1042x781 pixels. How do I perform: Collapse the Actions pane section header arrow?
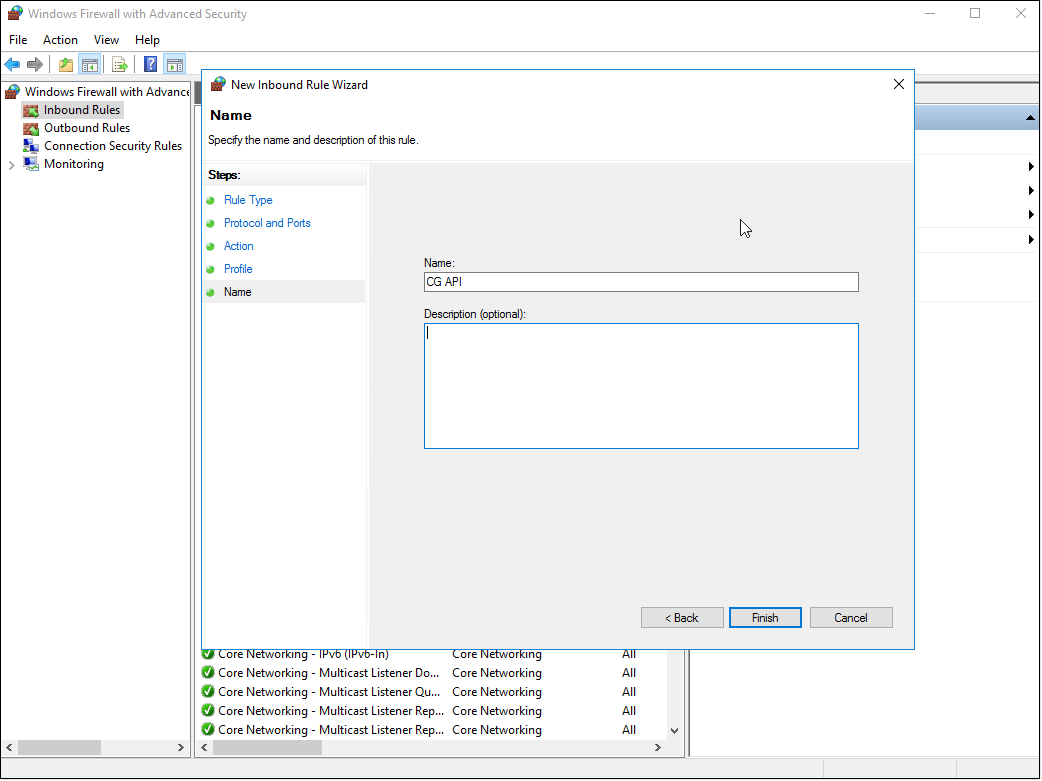click(x=1030, y=117)
